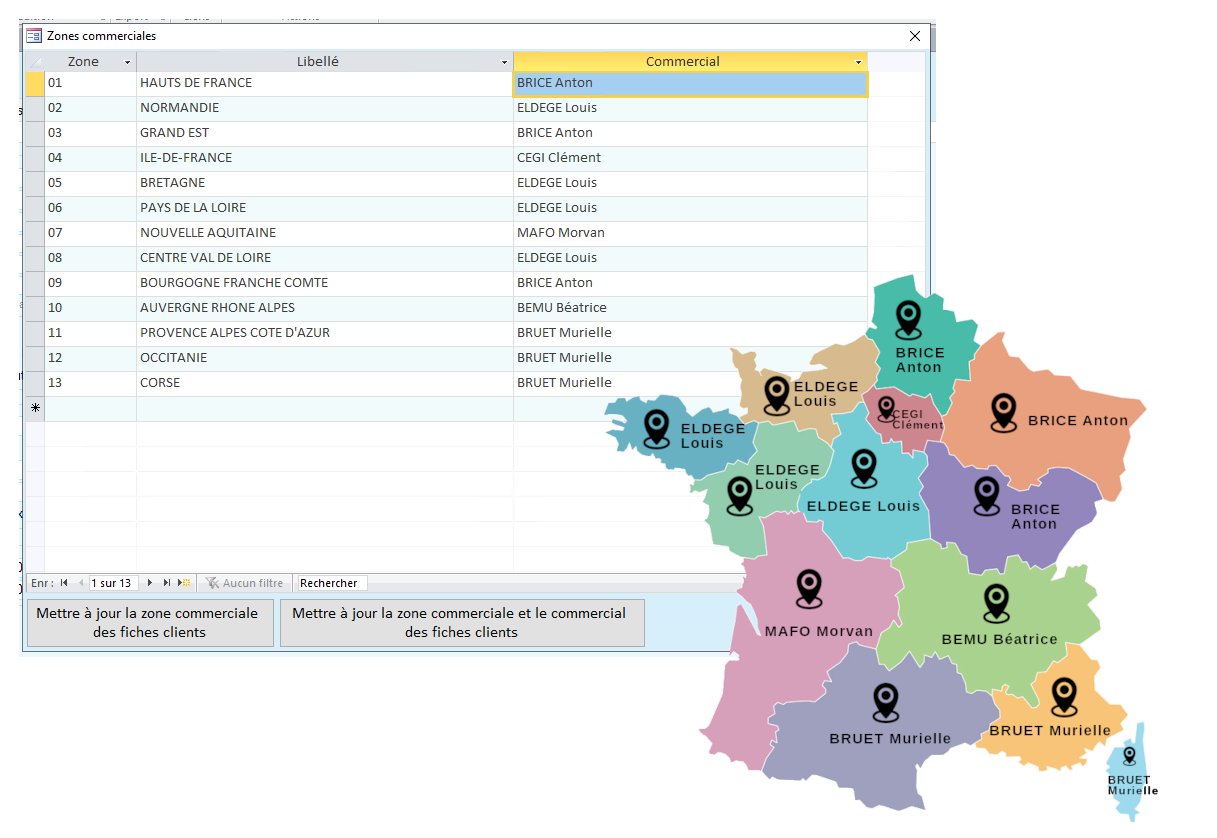Select the record counter showing 1 sur 13
This screenshot has width=1217, height=838.
[112, 582]
